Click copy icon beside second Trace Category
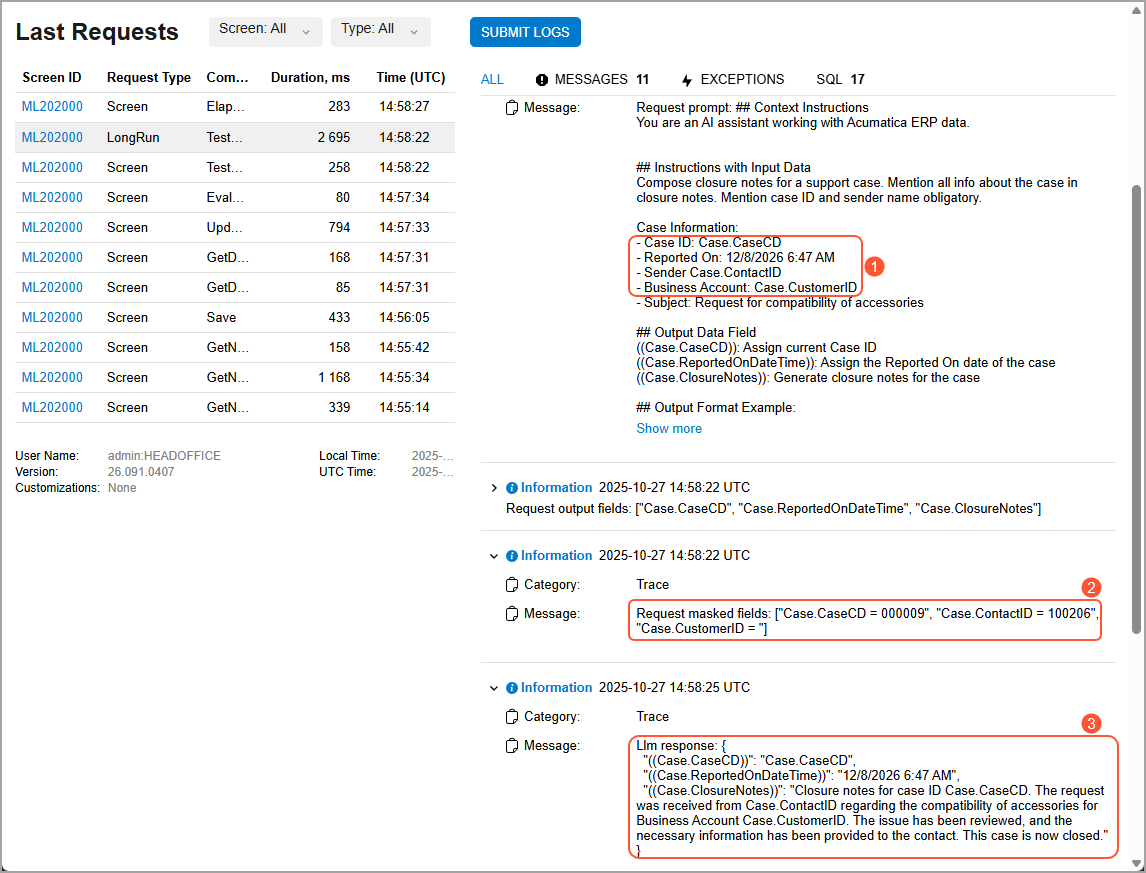This screenshot has height=873, width=1146. point(512,717)
